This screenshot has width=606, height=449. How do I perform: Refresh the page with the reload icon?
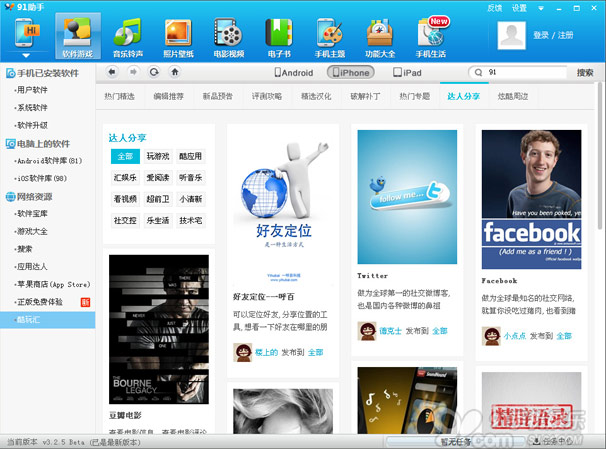click(153, 72)
